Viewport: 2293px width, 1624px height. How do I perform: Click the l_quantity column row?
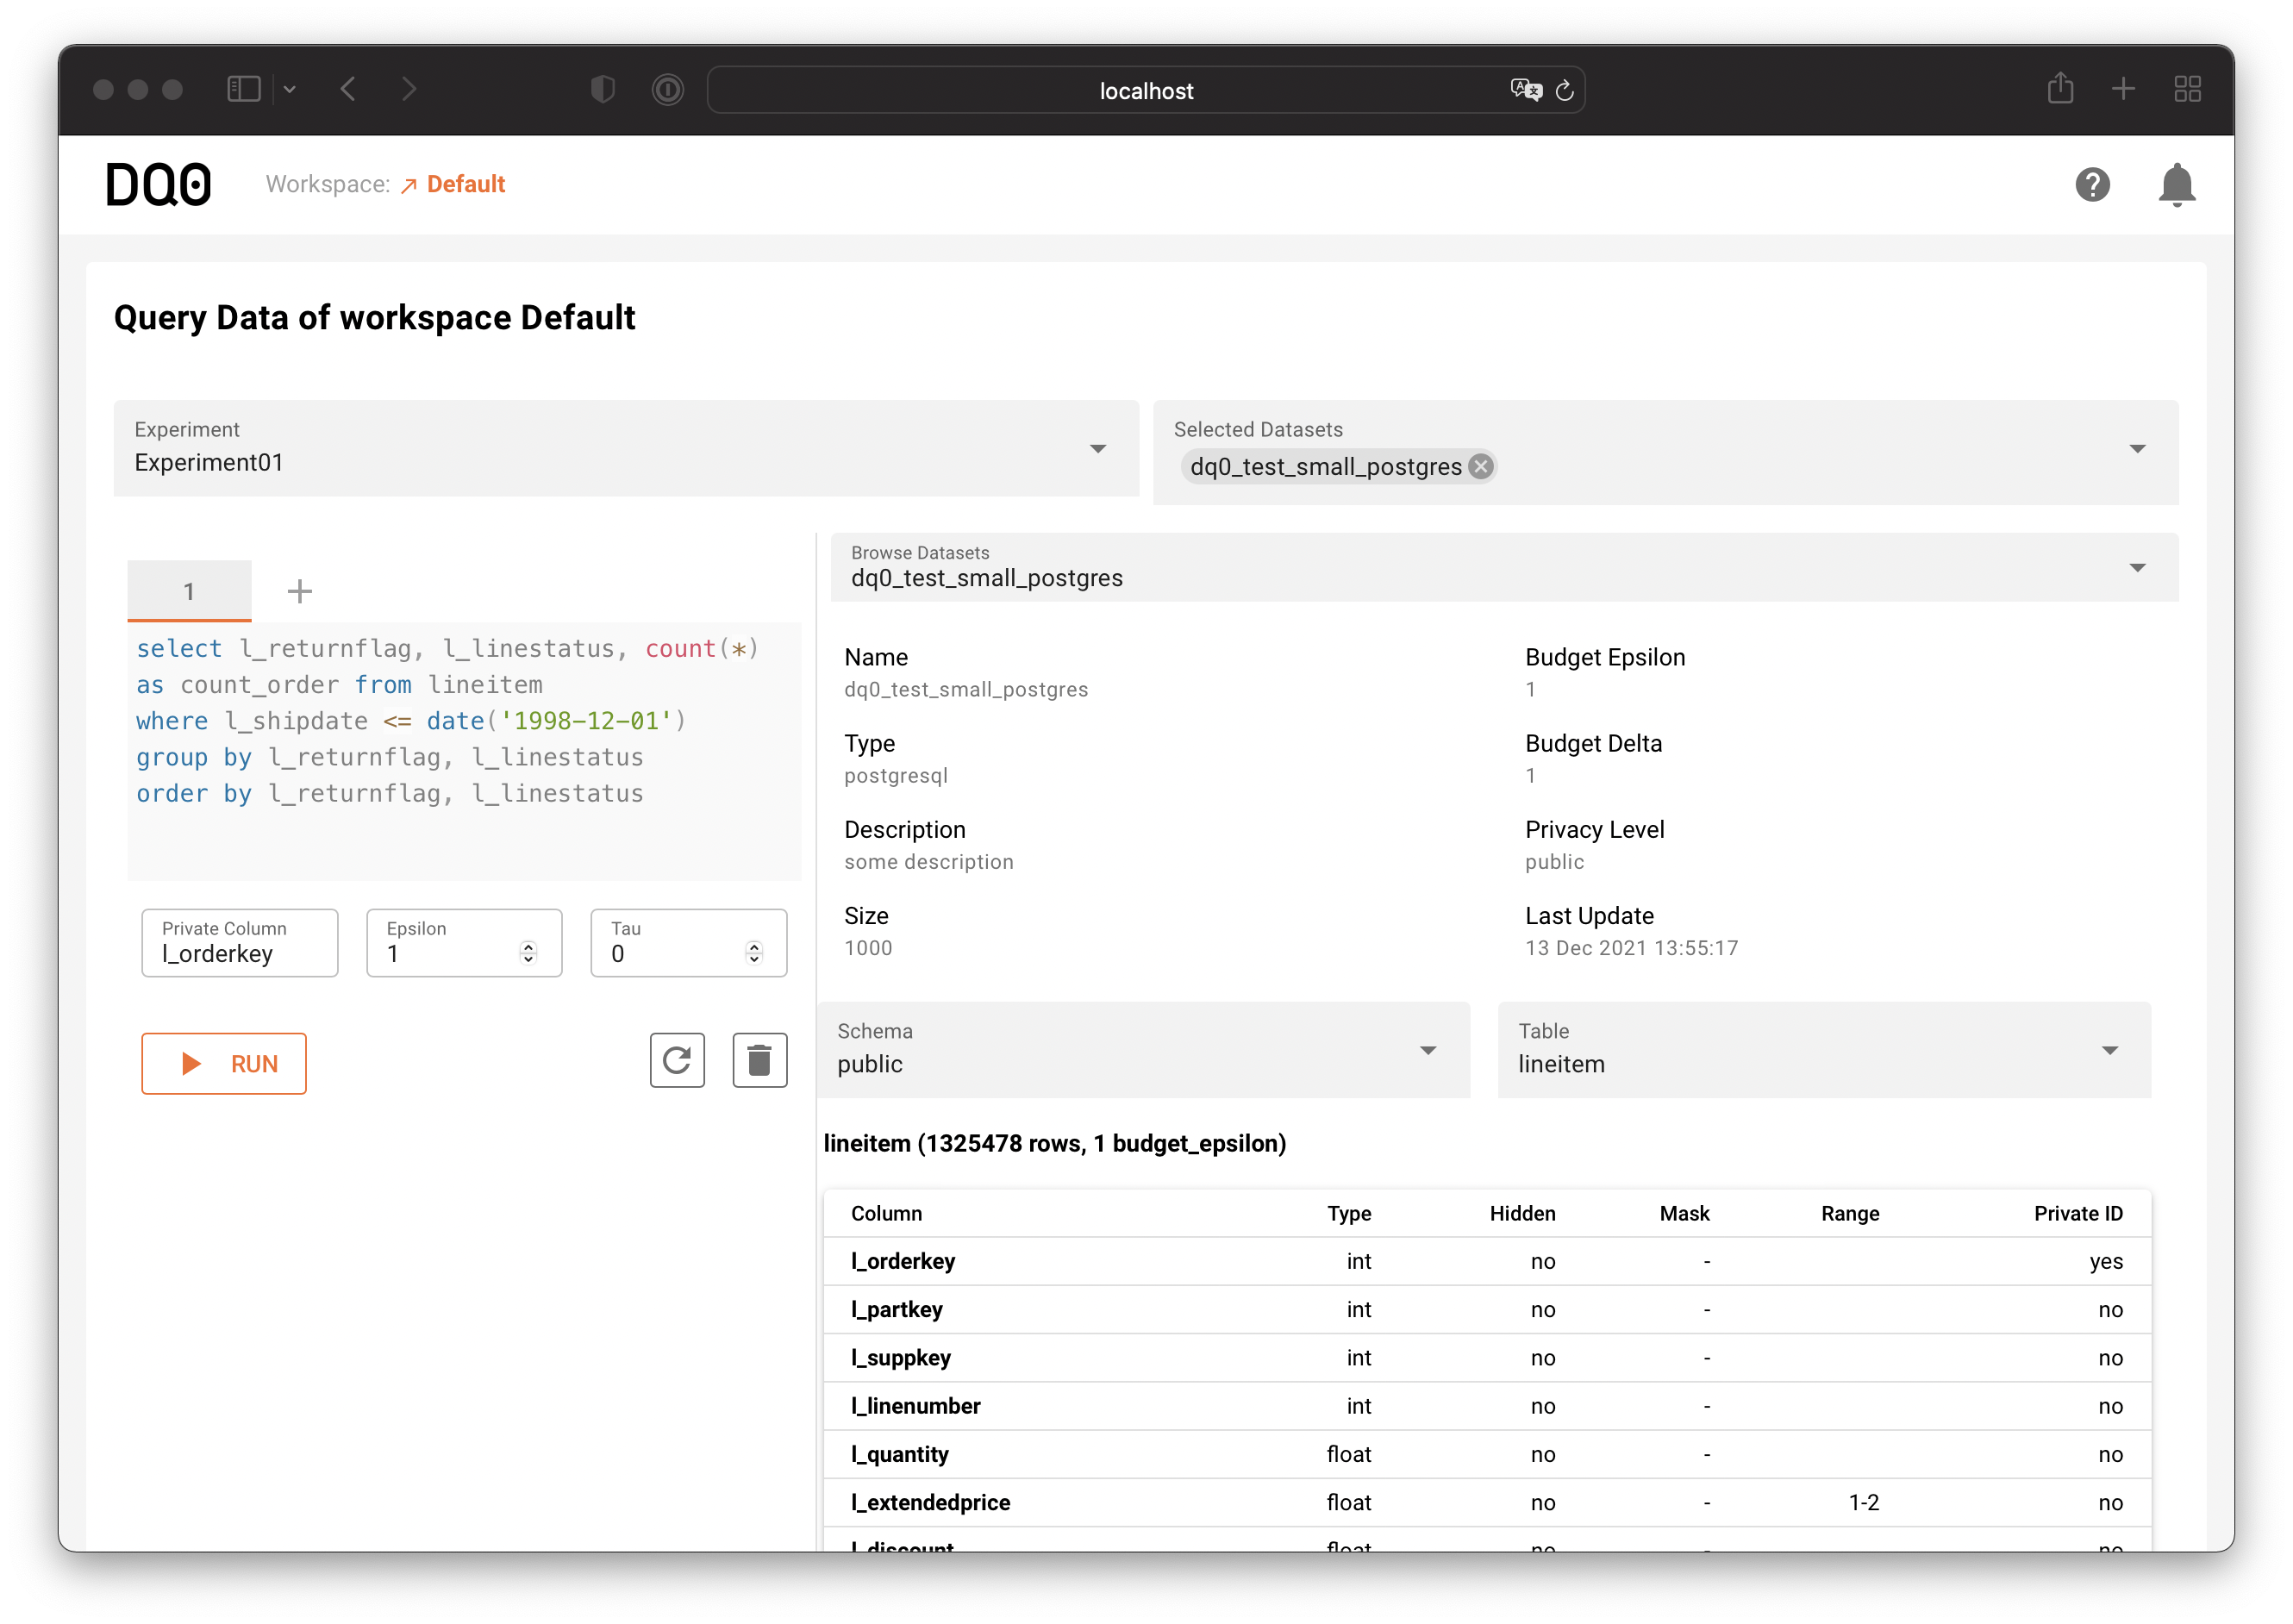tap(1486, 1453)
